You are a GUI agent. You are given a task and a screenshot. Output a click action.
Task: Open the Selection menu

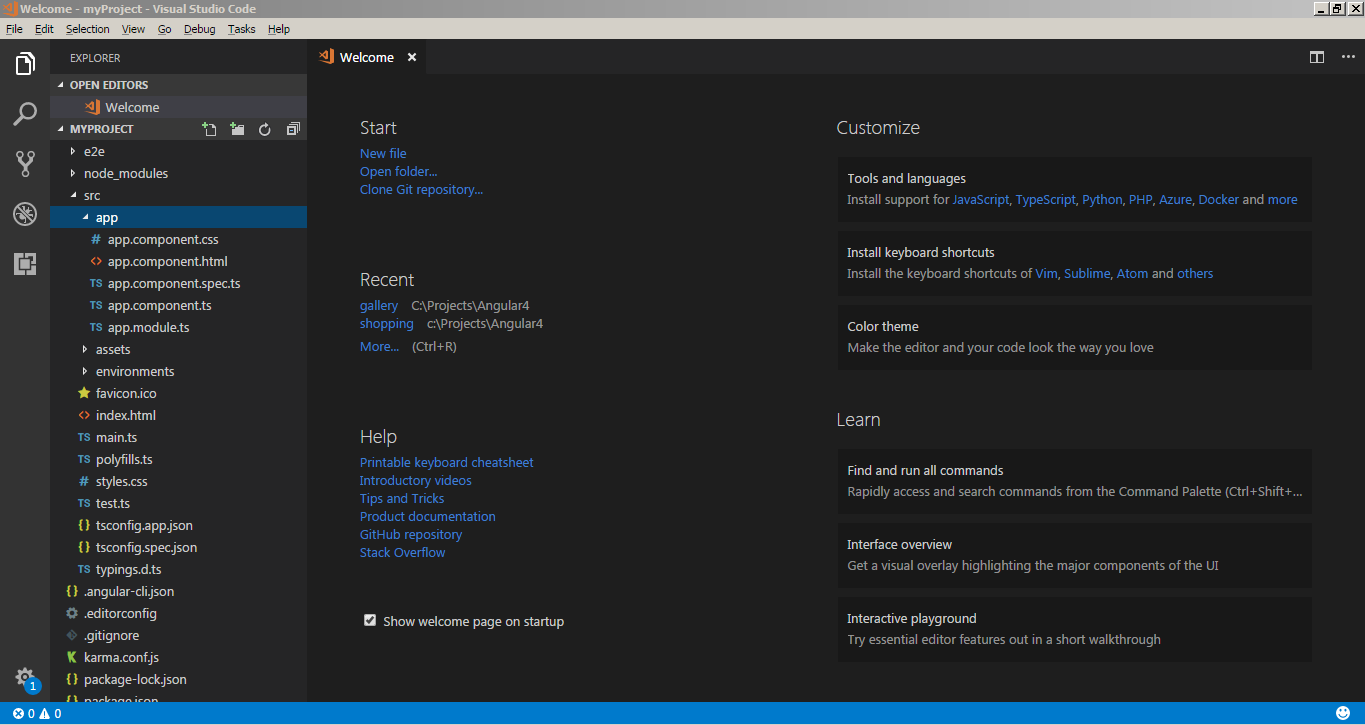tap(88, 29)
